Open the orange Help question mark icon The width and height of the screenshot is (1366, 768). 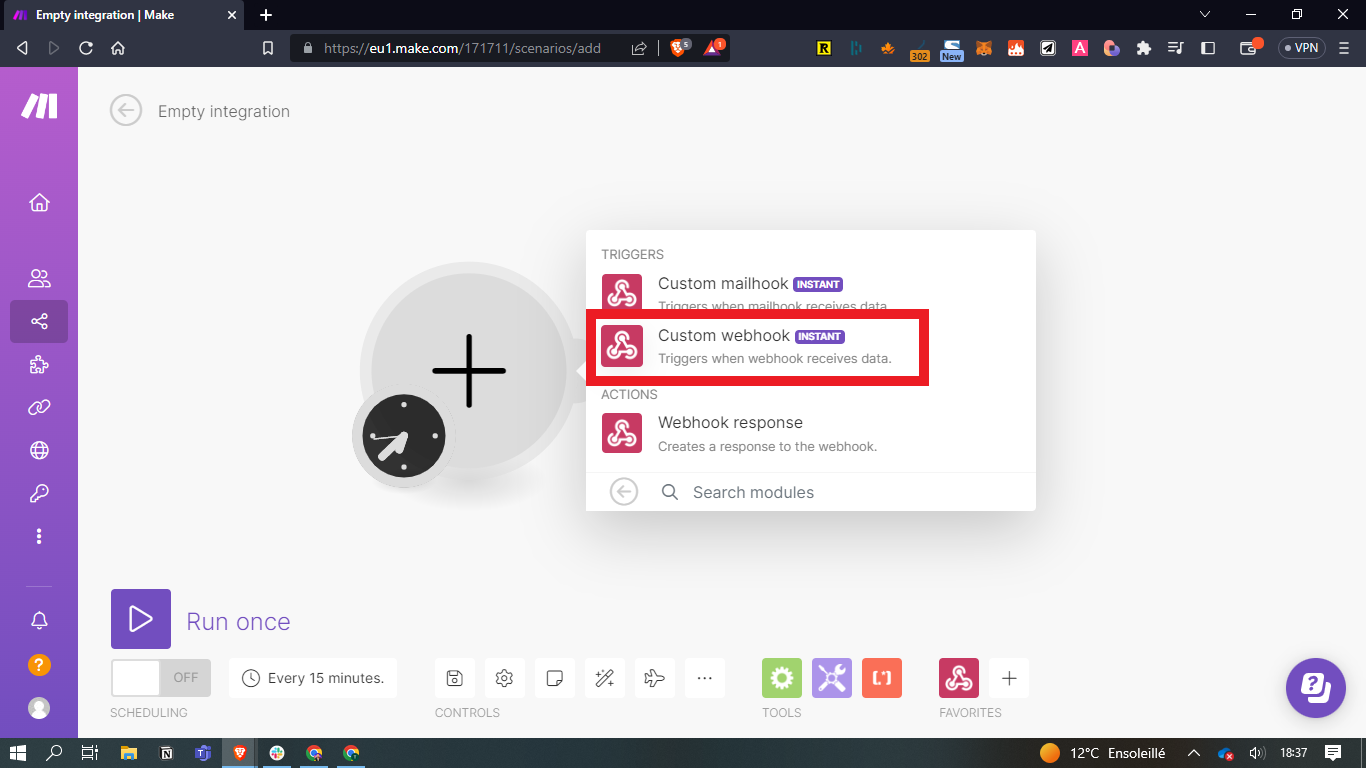39,664
